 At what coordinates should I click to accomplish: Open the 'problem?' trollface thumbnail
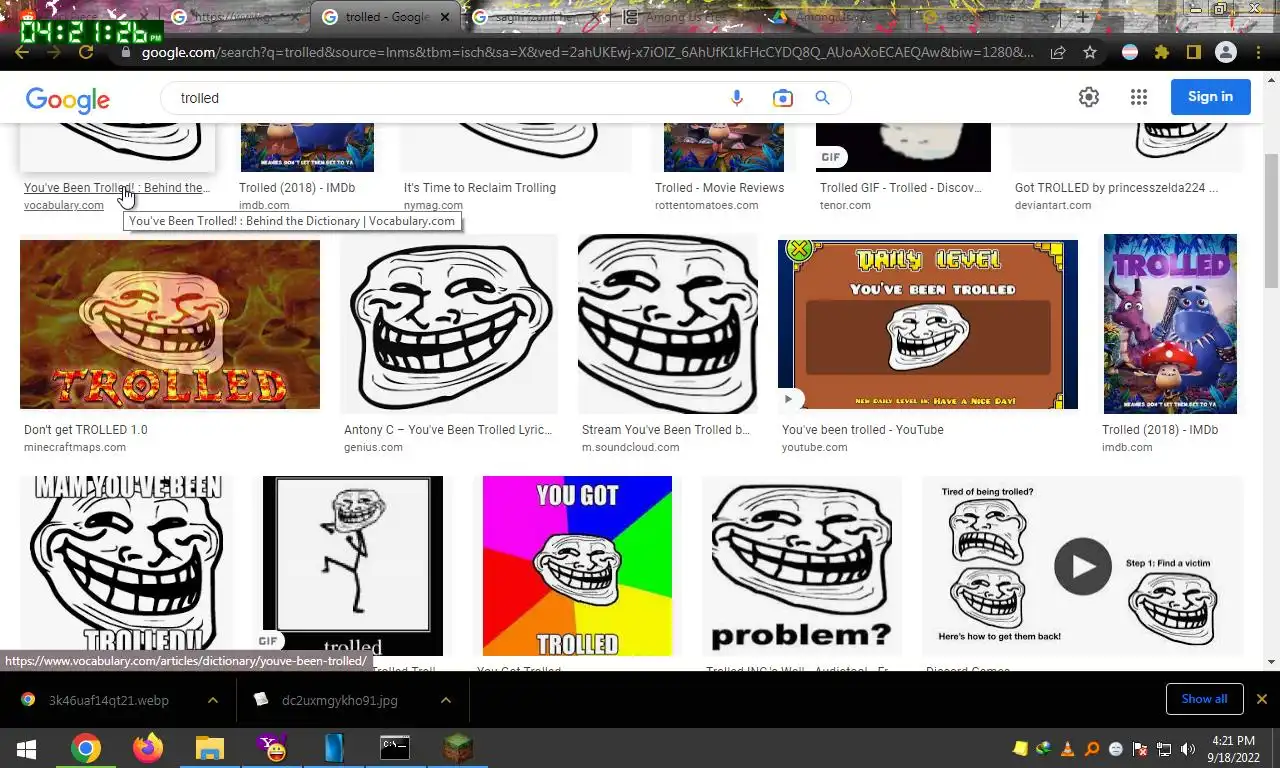(x=802, y=565)
